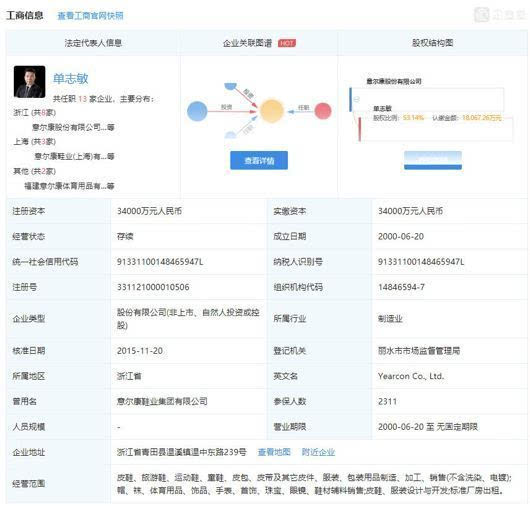Click the blue button under equity structure

pyautogui.click(x=433, y=160)
